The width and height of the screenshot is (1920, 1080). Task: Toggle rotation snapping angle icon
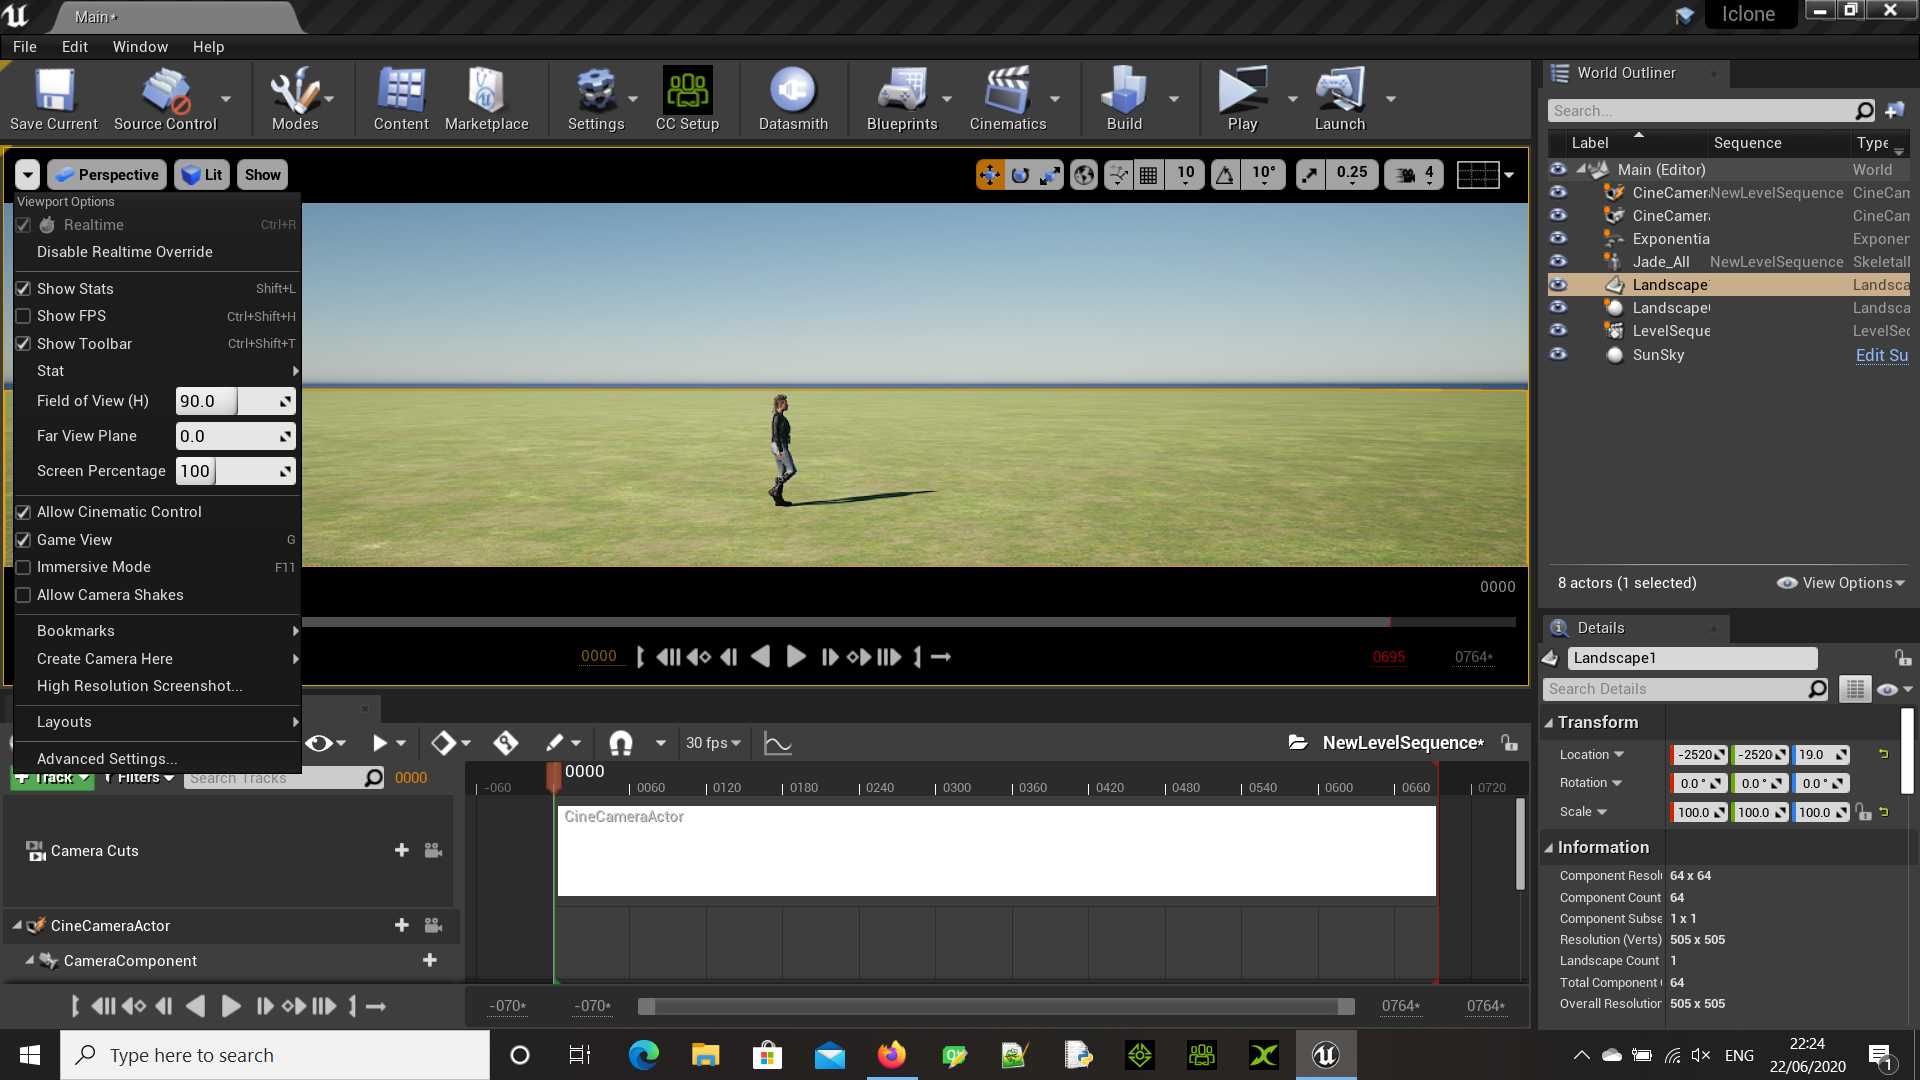[1225, 175]
